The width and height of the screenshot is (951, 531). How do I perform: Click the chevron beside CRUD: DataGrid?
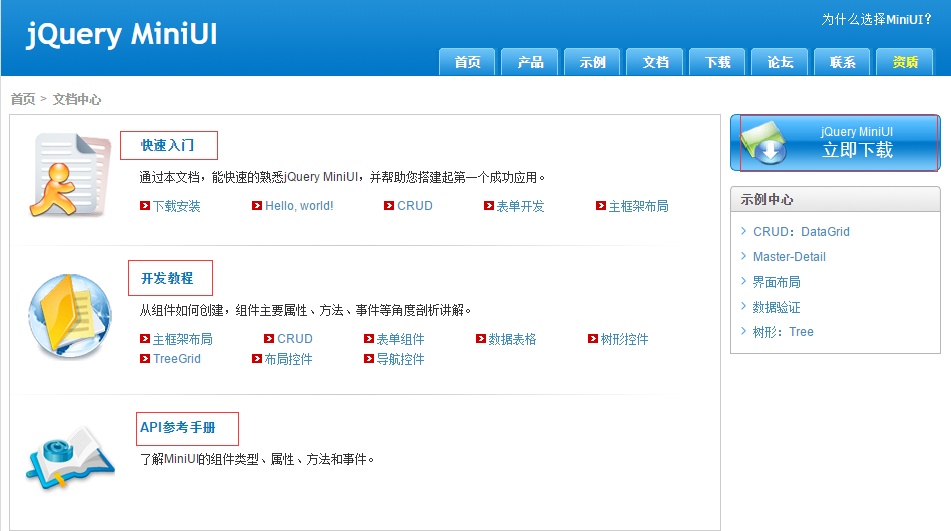coord(744,230)
